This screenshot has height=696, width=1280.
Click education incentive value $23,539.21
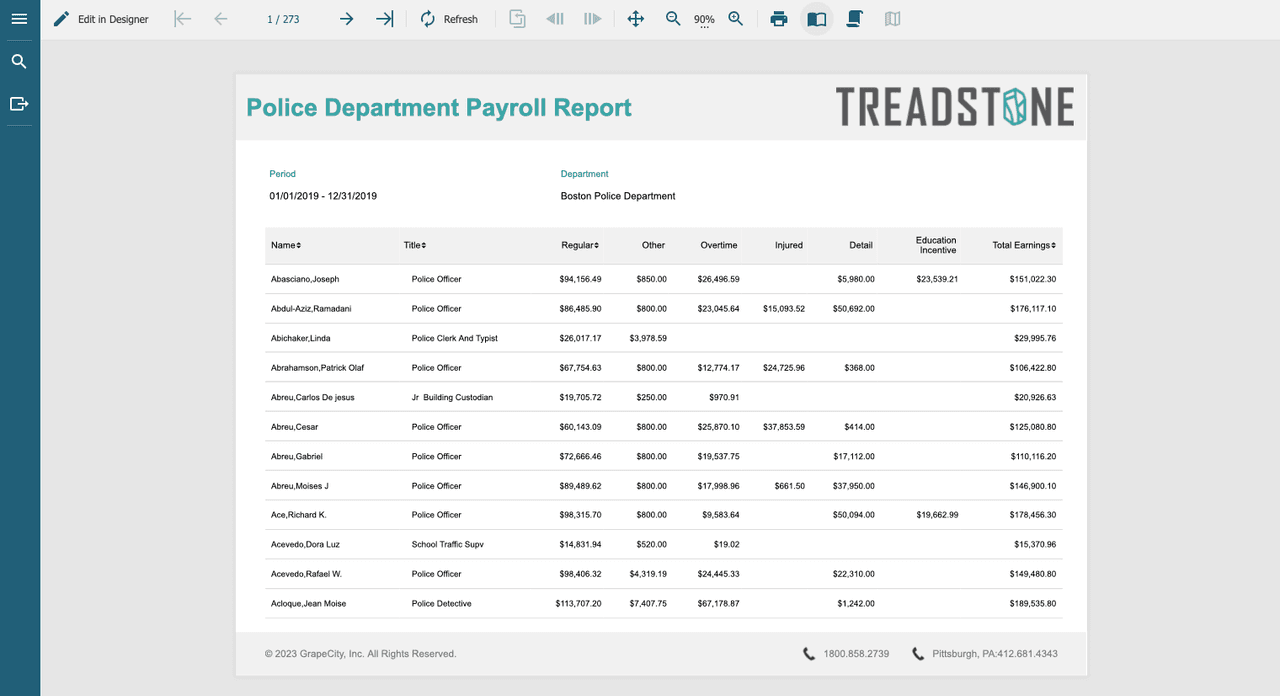937,279
